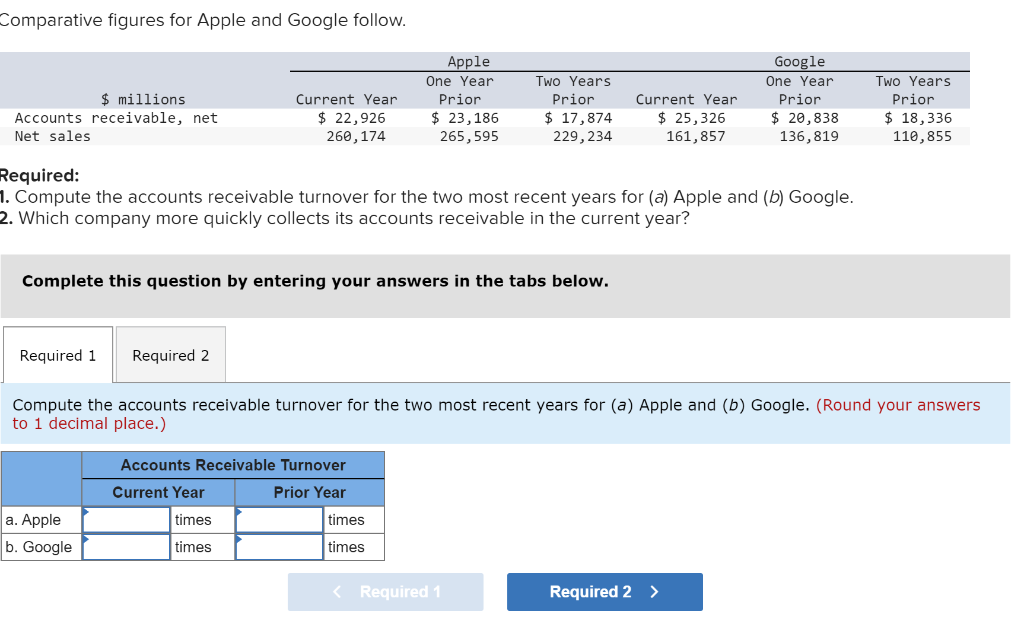Click the Prior Year column header
This screenshot has width=1024, height=630.
310,492
